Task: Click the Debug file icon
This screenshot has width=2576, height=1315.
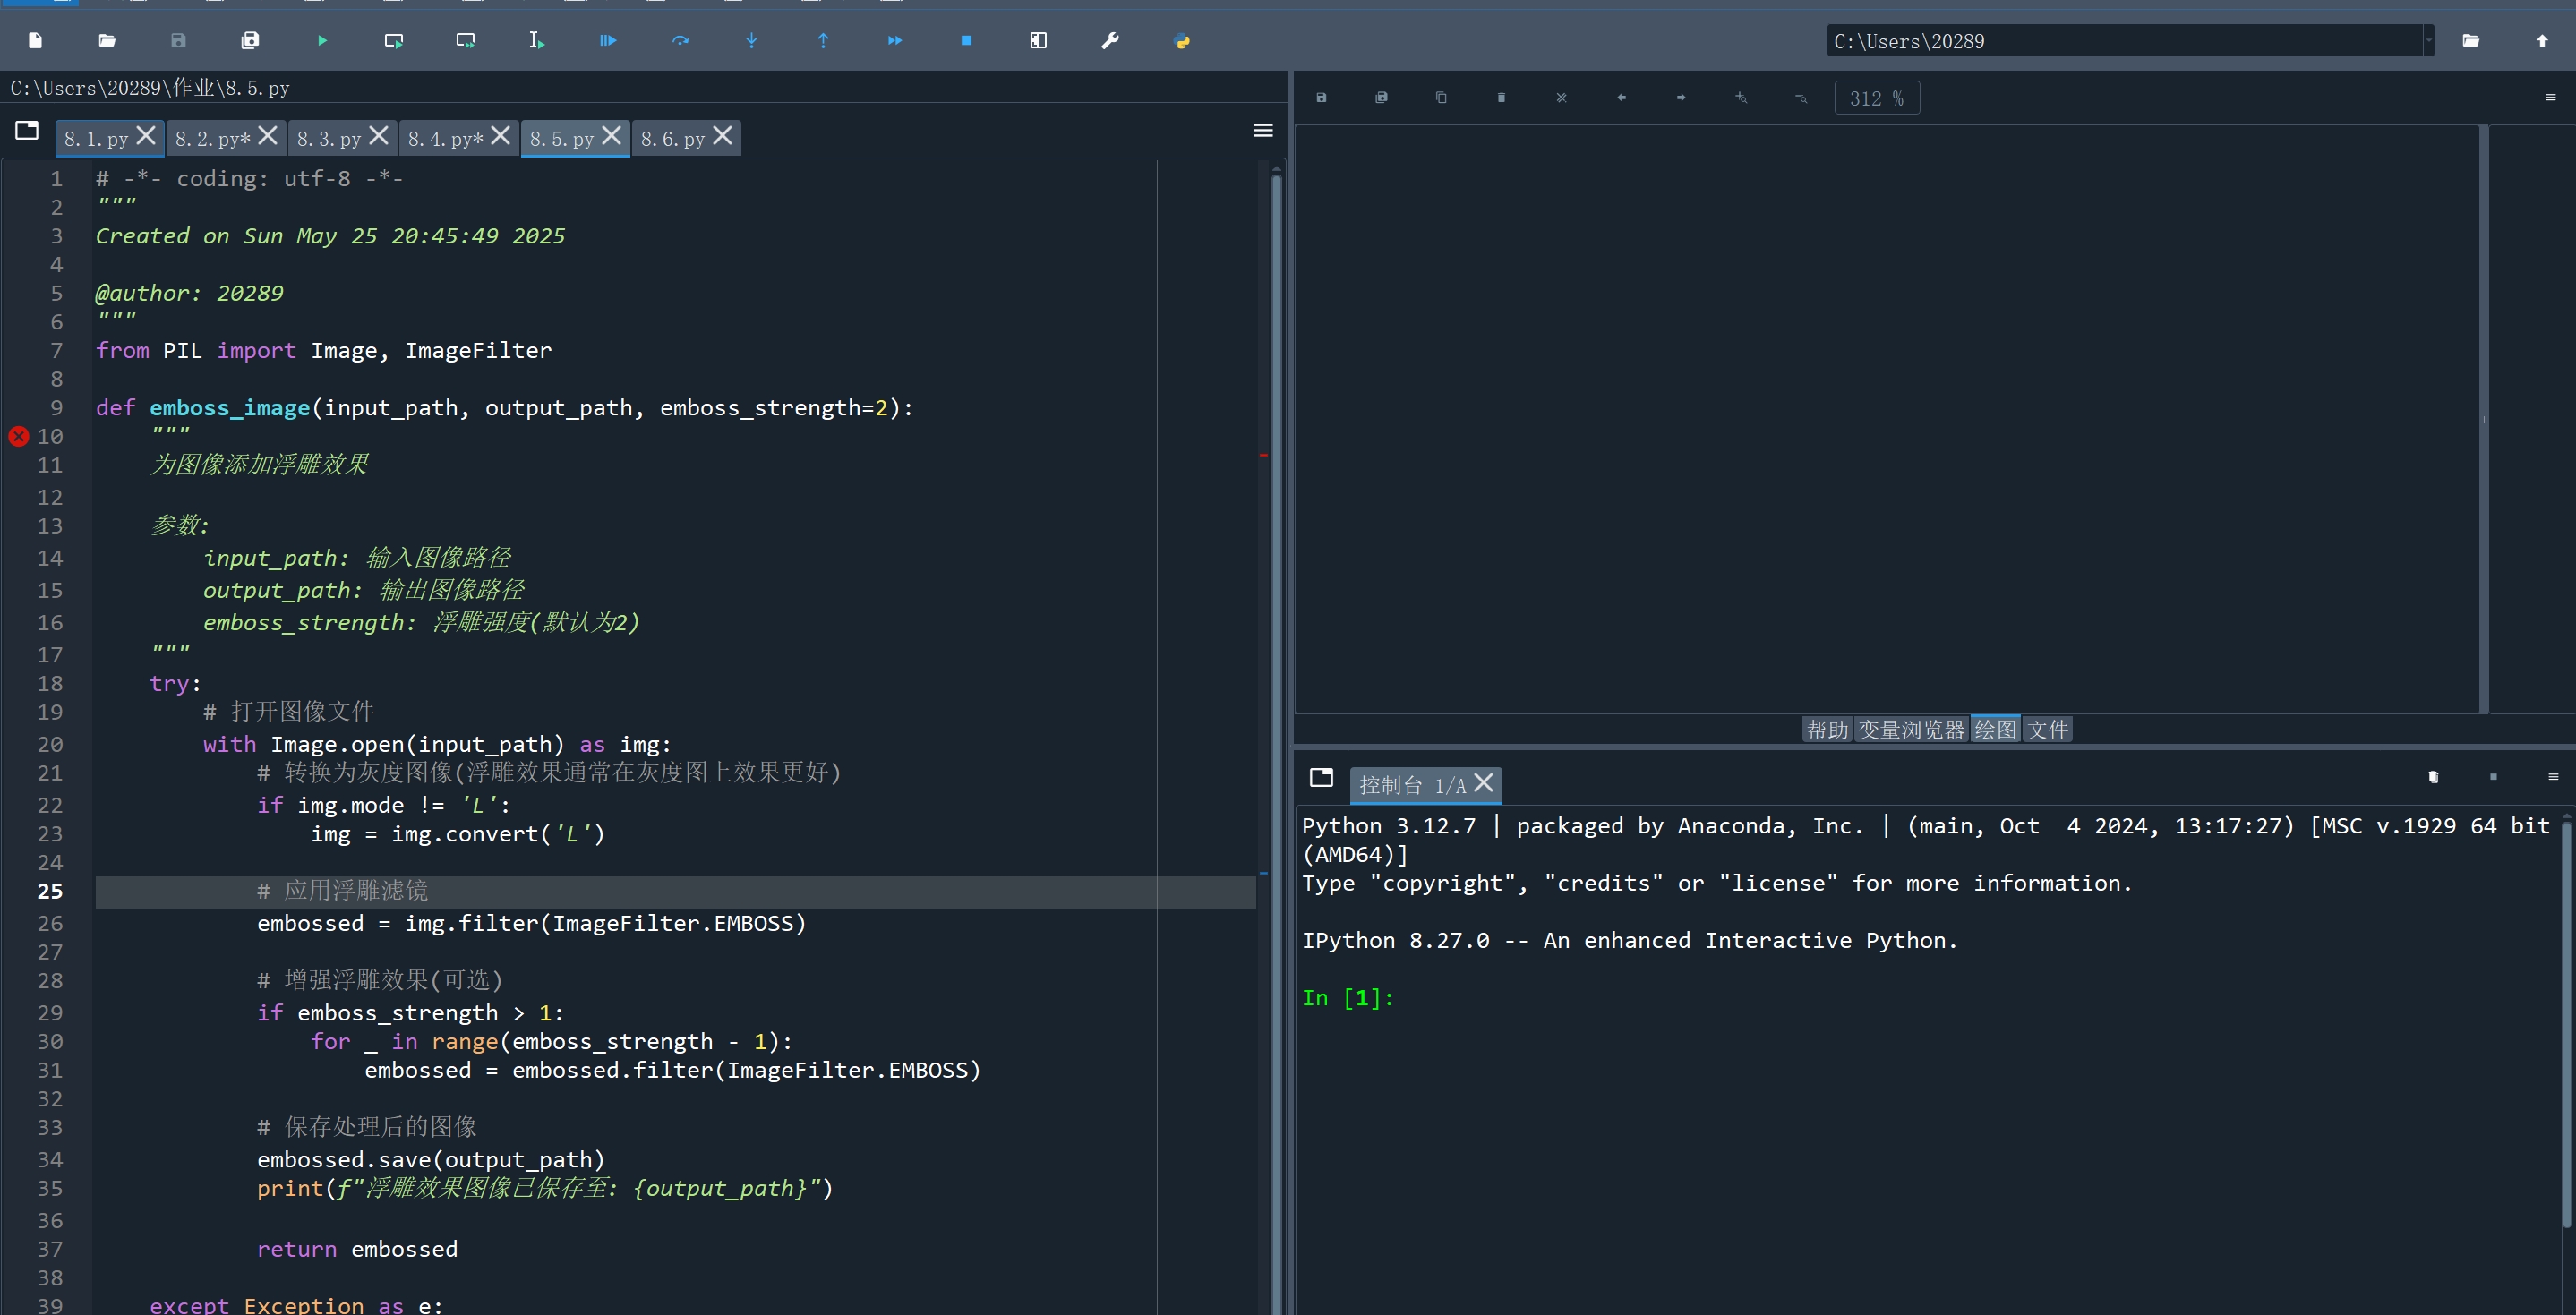Action: click(x=608, y=41)
